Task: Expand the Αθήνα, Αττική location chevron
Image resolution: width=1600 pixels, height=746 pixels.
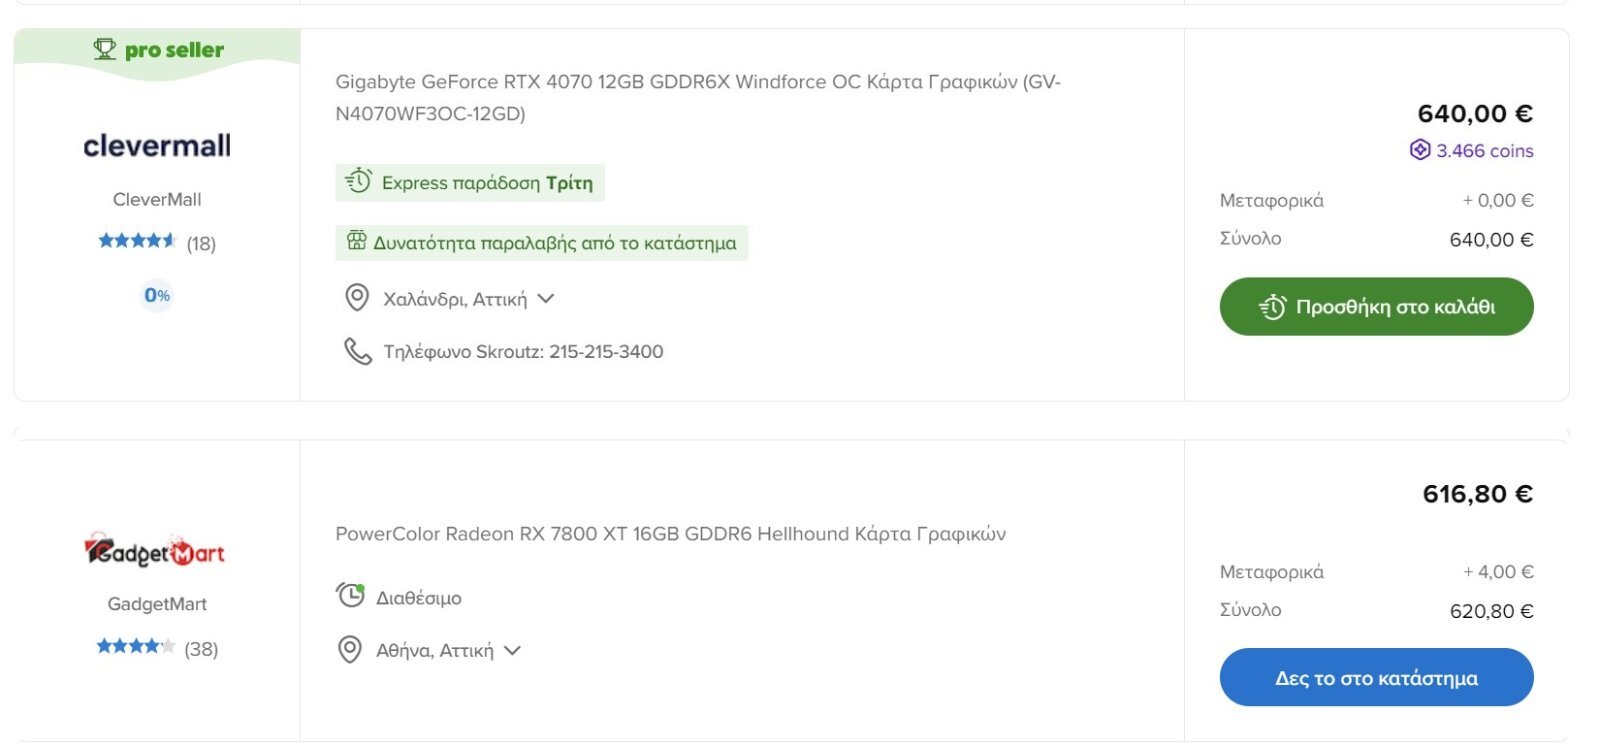Action: pyautogui.click(x=513, y=650)
